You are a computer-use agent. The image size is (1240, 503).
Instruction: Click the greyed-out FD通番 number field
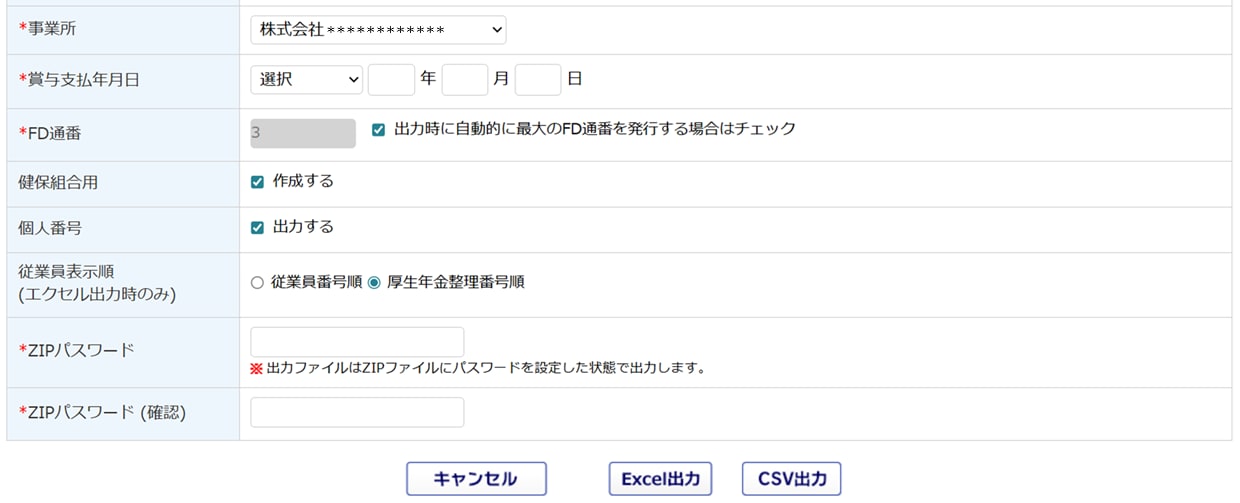coord(303,133)
